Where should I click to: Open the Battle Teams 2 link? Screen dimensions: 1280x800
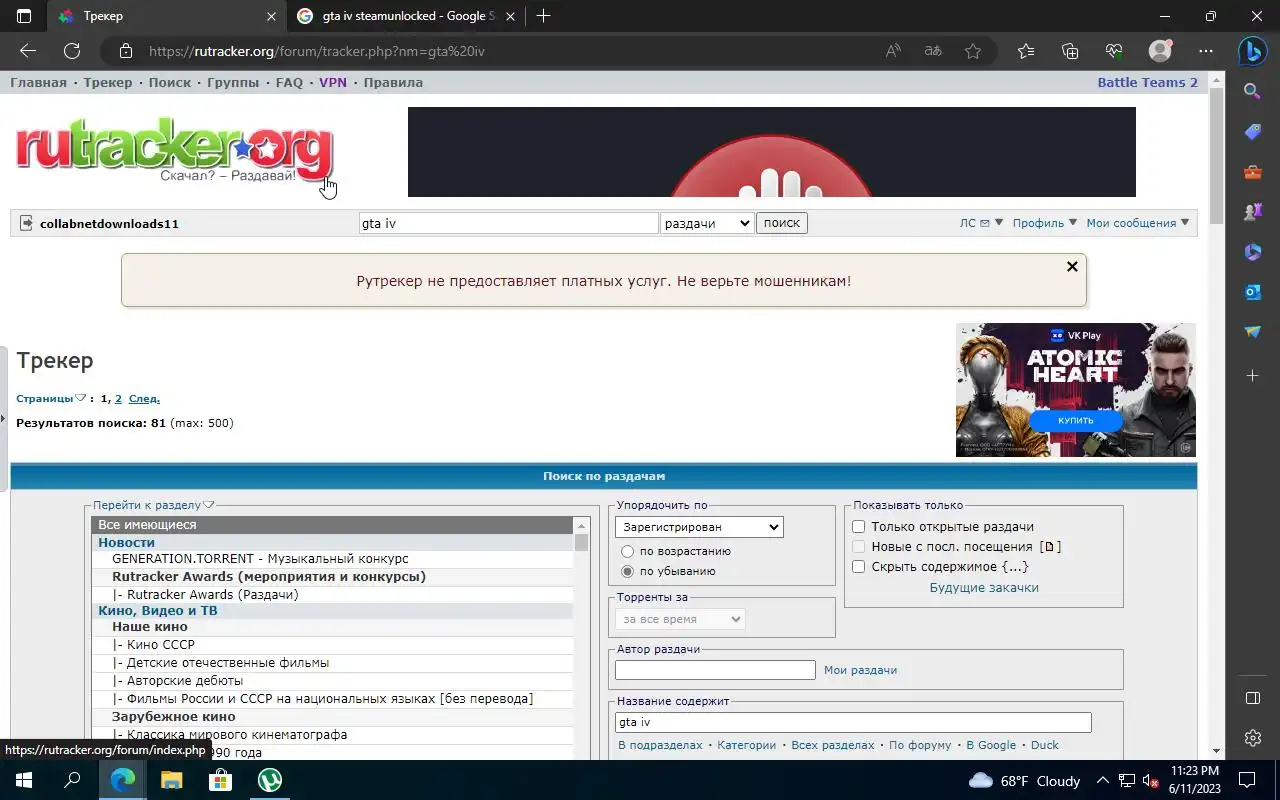pyautogui.click(x=1147, y=82)
